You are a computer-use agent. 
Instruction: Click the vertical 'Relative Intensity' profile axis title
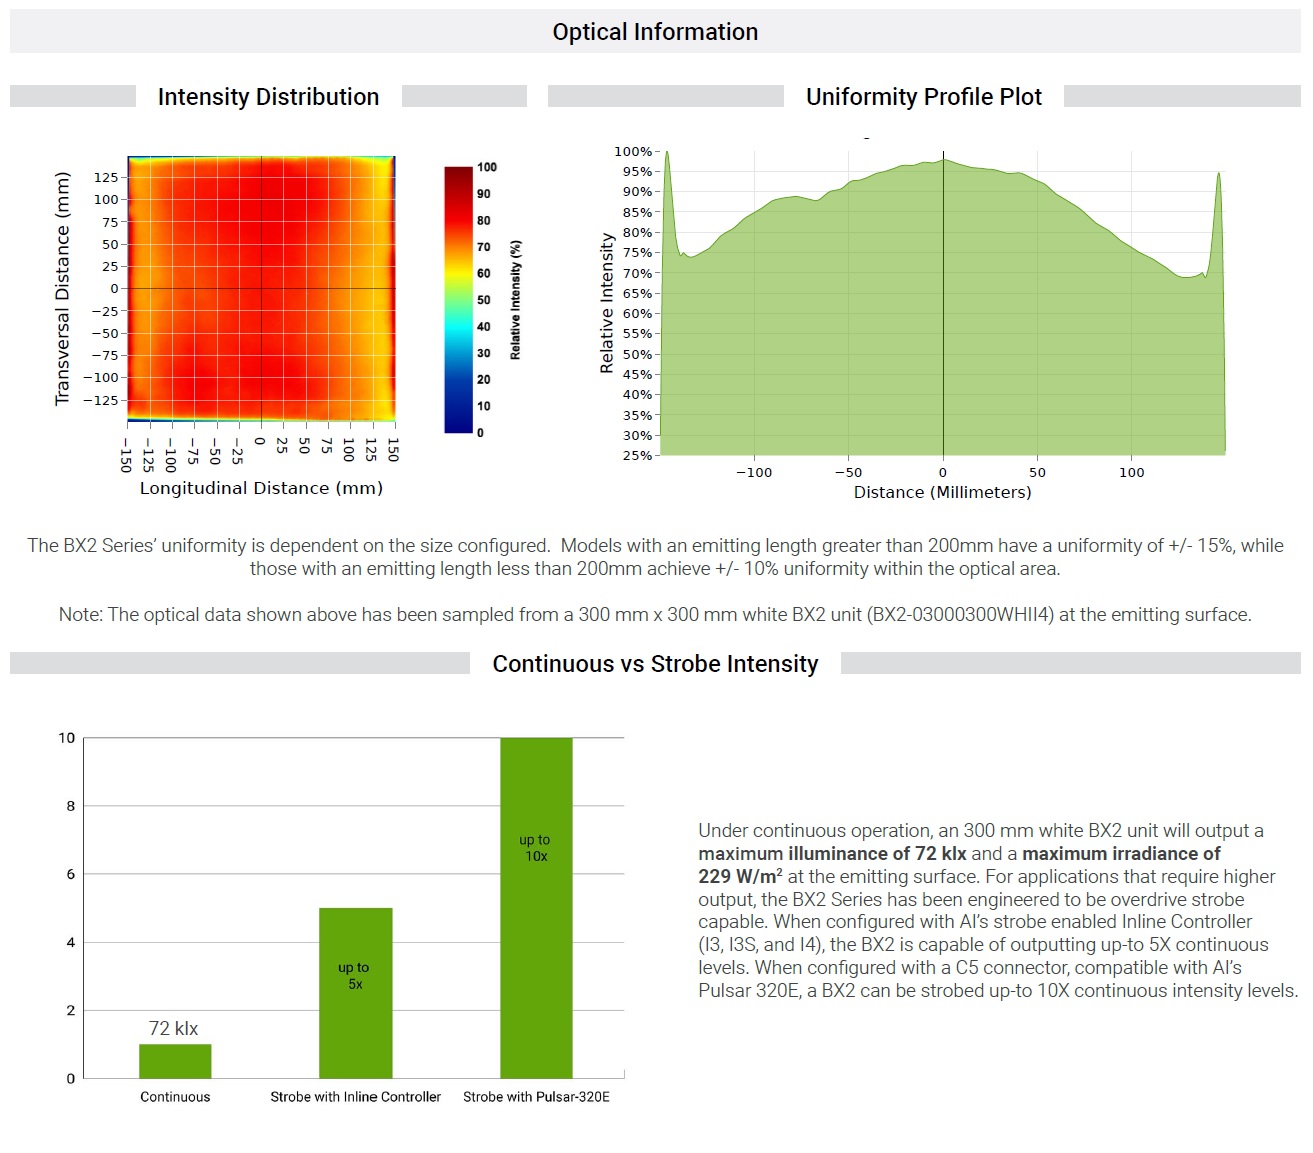pos(606,303)
